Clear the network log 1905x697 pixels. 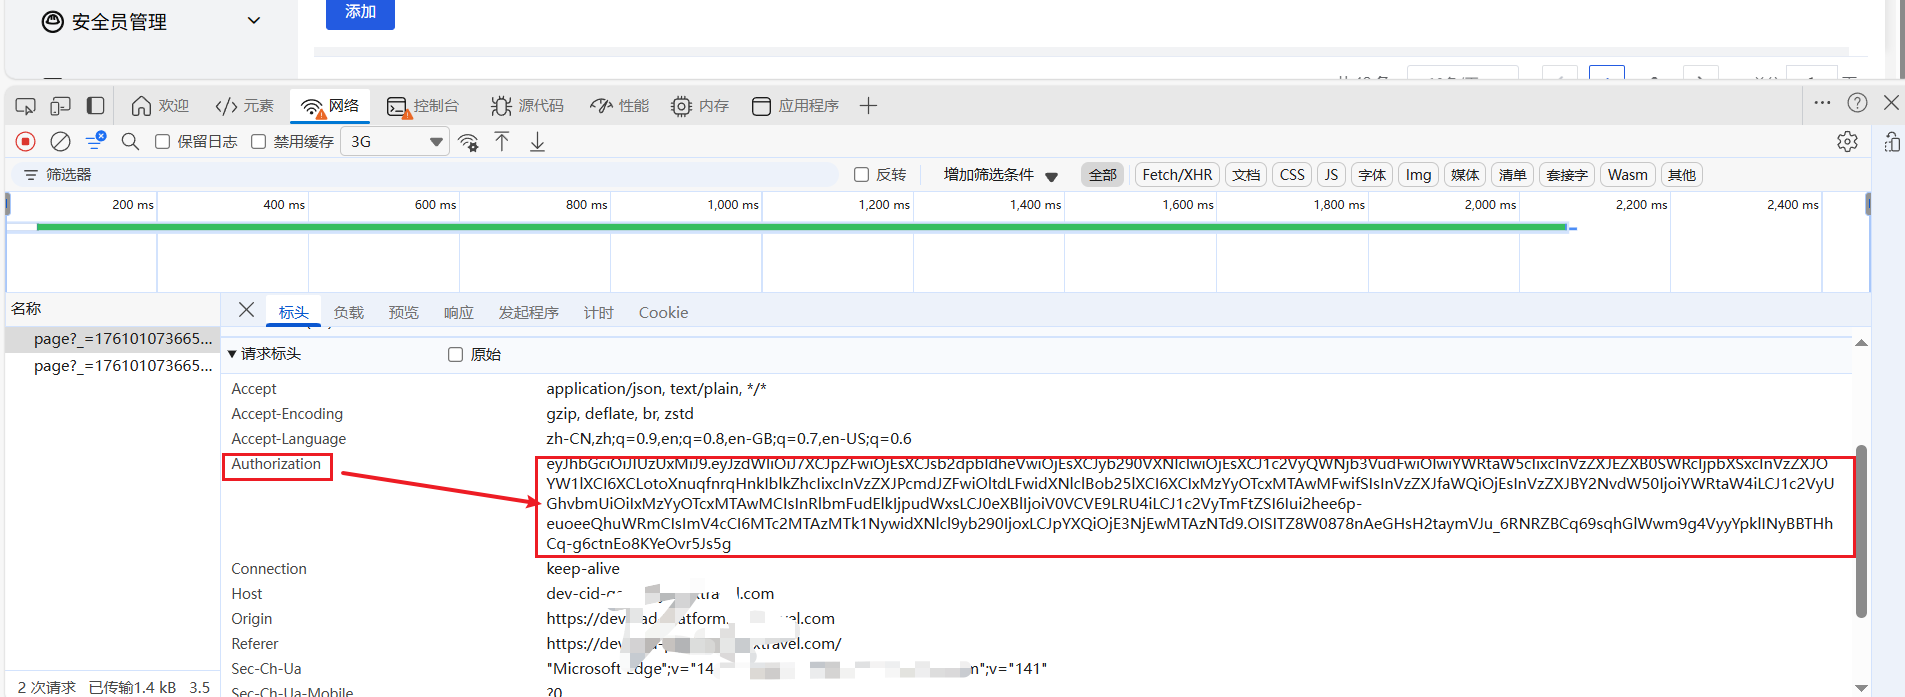[61, 142]
